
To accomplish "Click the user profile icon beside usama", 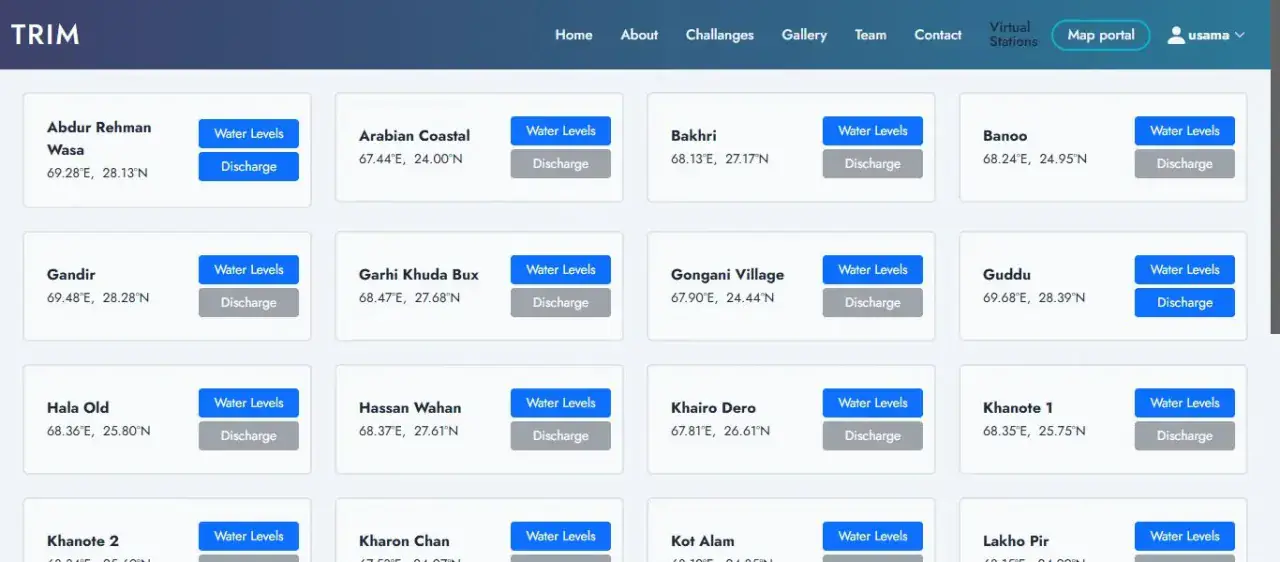I will click(x=1176, y=35).
